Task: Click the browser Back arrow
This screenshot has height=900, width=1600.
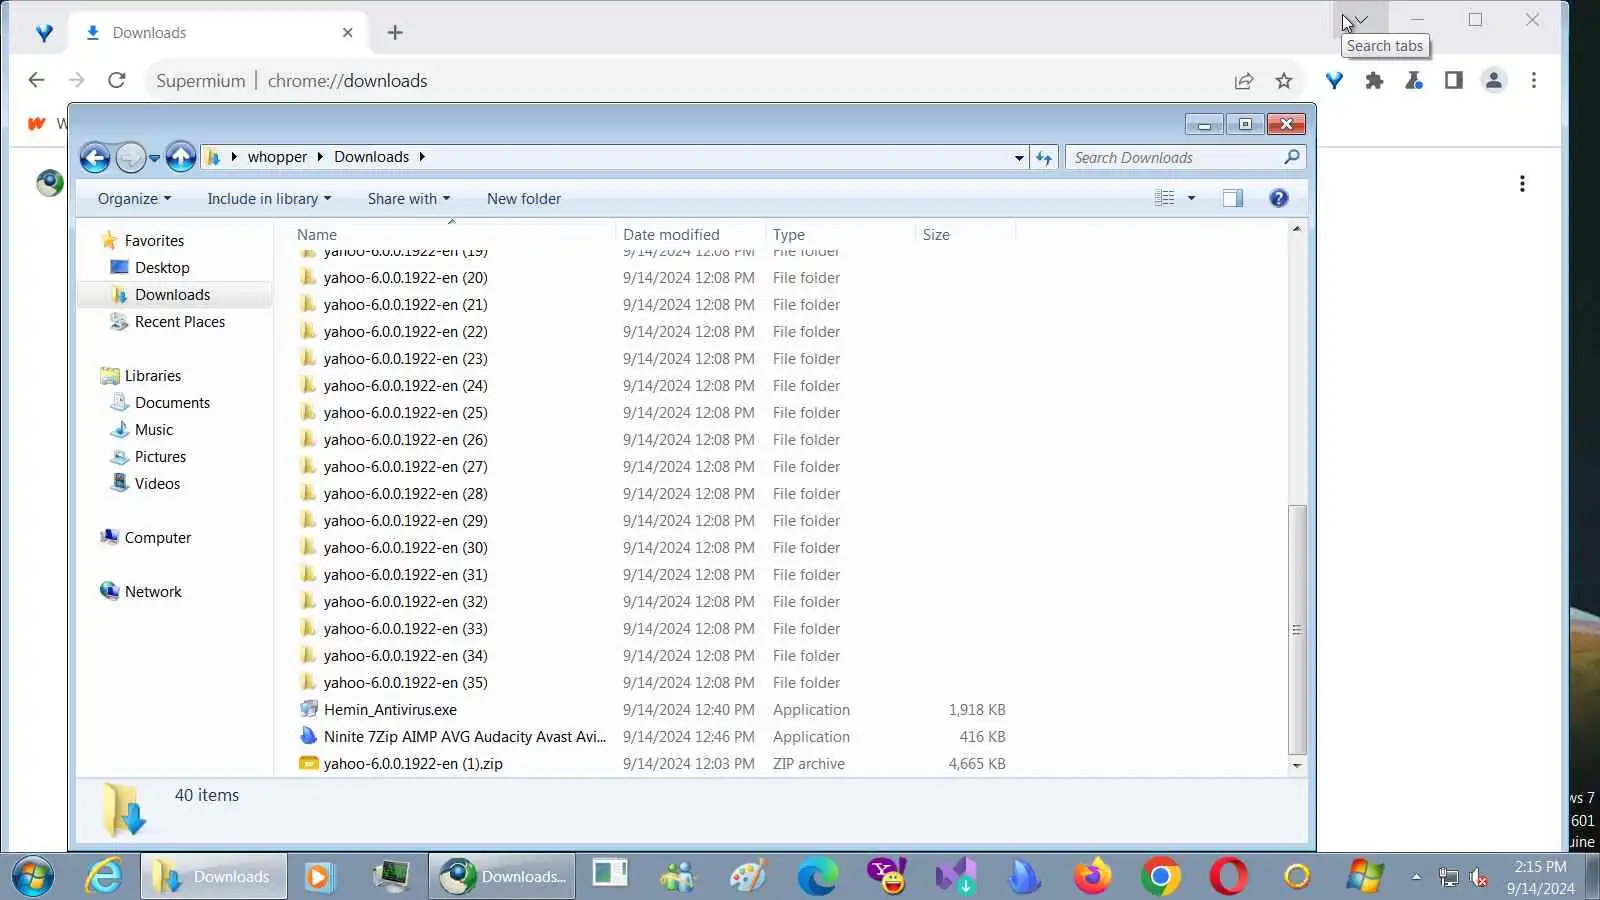Action: [36, 80]
